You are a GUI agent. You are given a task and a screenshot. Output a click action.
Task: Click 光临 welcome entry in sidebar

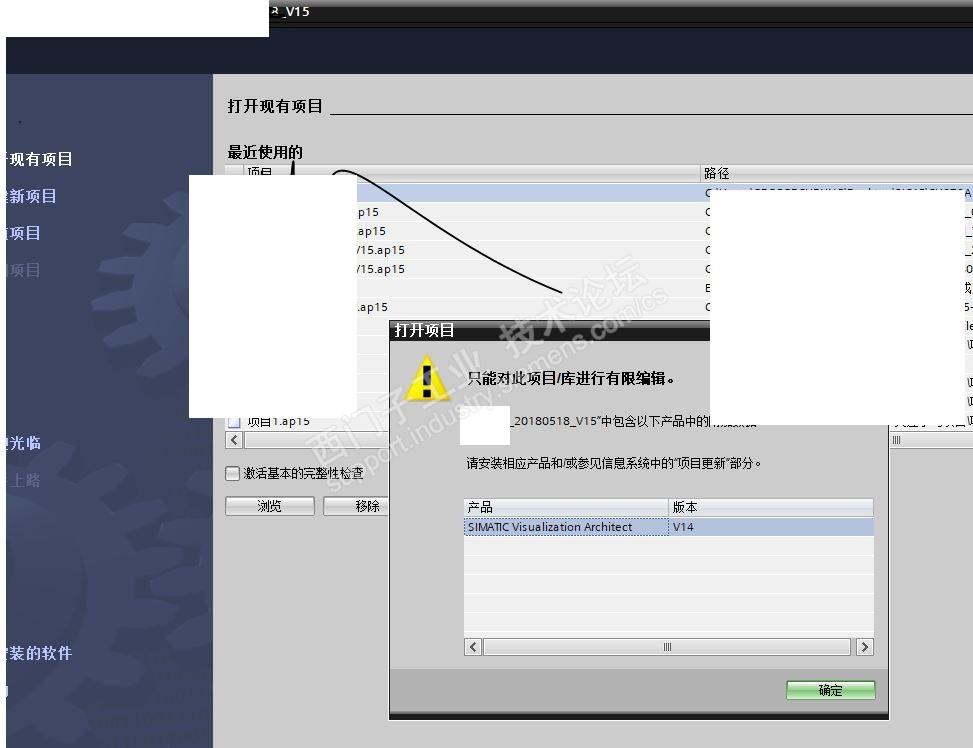(x=24, y=443)
